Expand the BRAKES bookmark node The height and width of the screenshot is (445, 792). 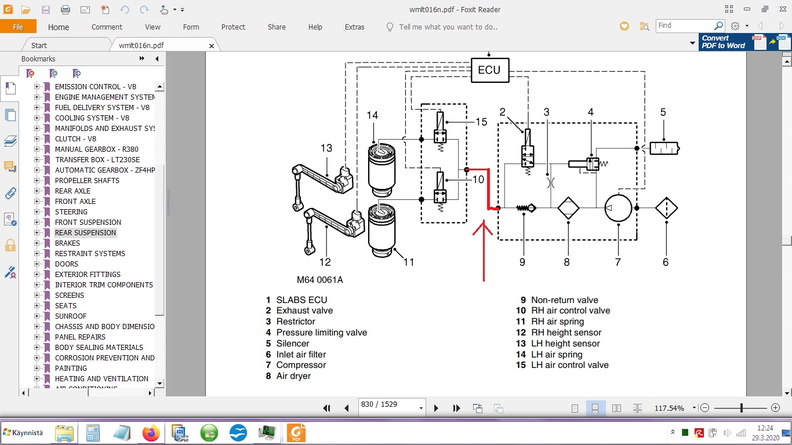(37, 243)
